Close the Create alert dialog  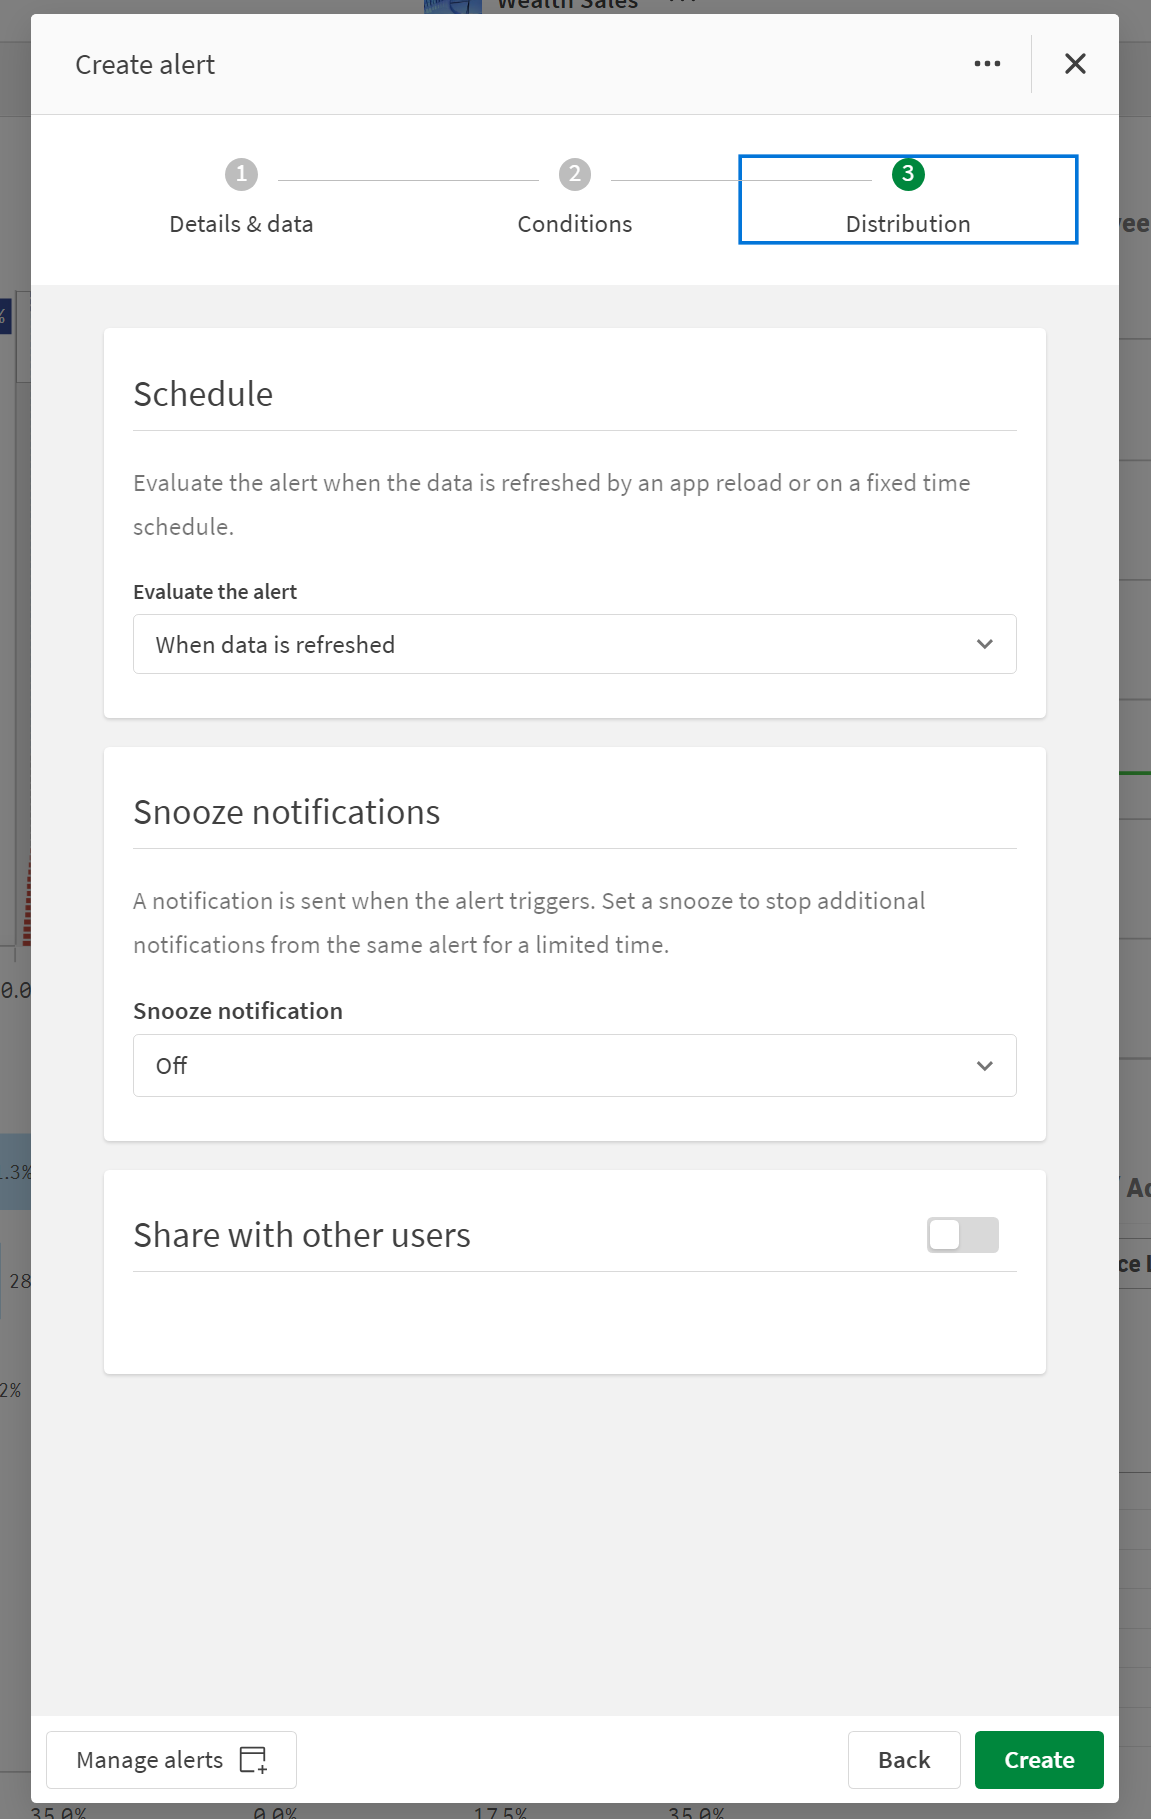[1075, 63]
